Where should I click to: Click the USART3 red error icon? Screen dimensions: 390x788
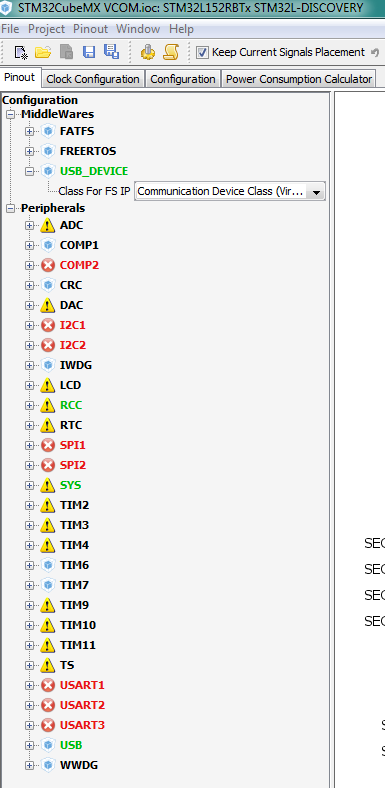[x=48, y=725]
